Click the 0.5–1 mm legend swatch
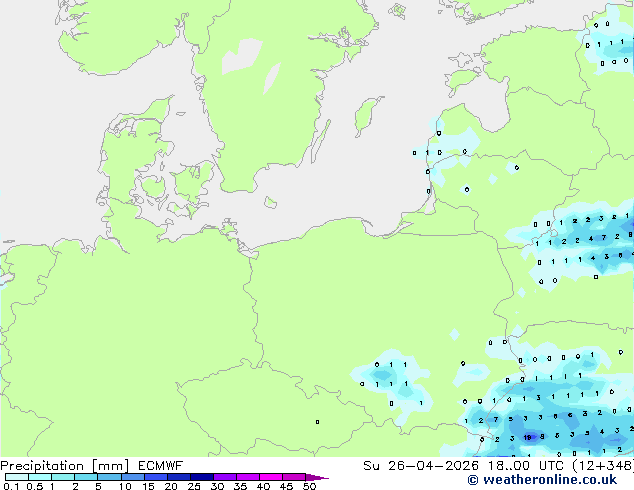This screenshot has width=634, height=490. click(40, 477)
